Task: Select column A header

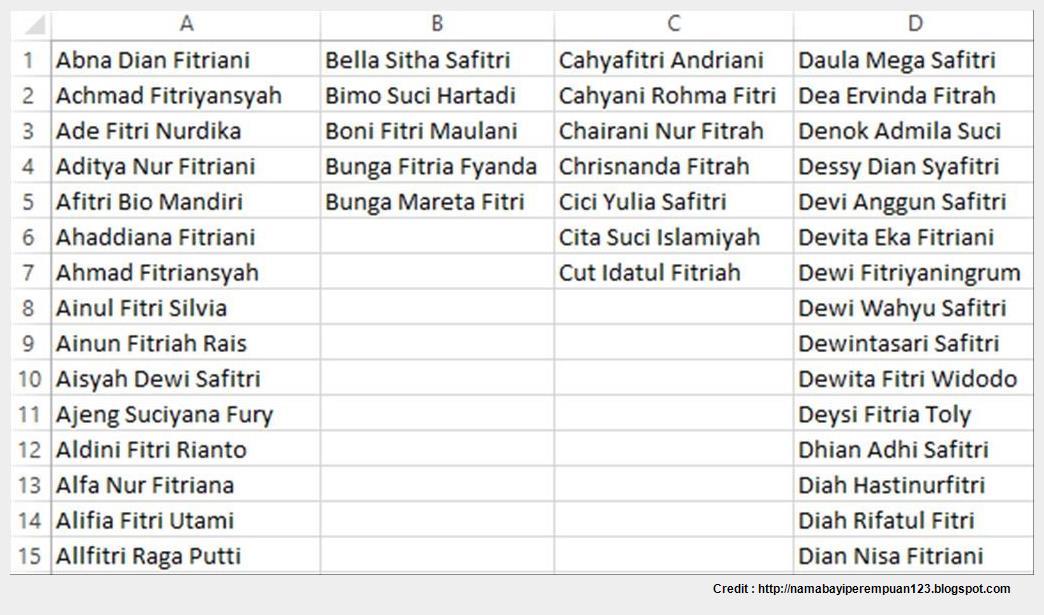Action: pyautogui.click(x=186, y=25)
